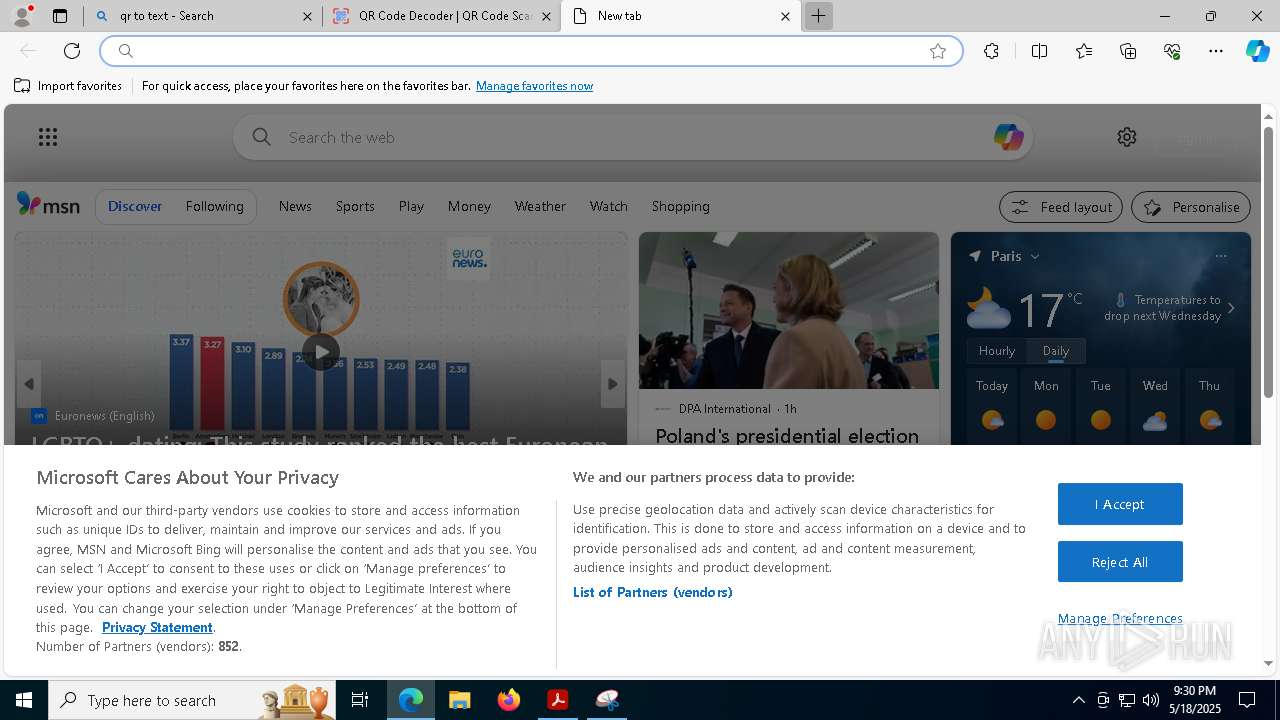This screenshot has height=720, width=1280.
Task: Select Wed forecast in weather card
Action: (x=1155, y=405)
